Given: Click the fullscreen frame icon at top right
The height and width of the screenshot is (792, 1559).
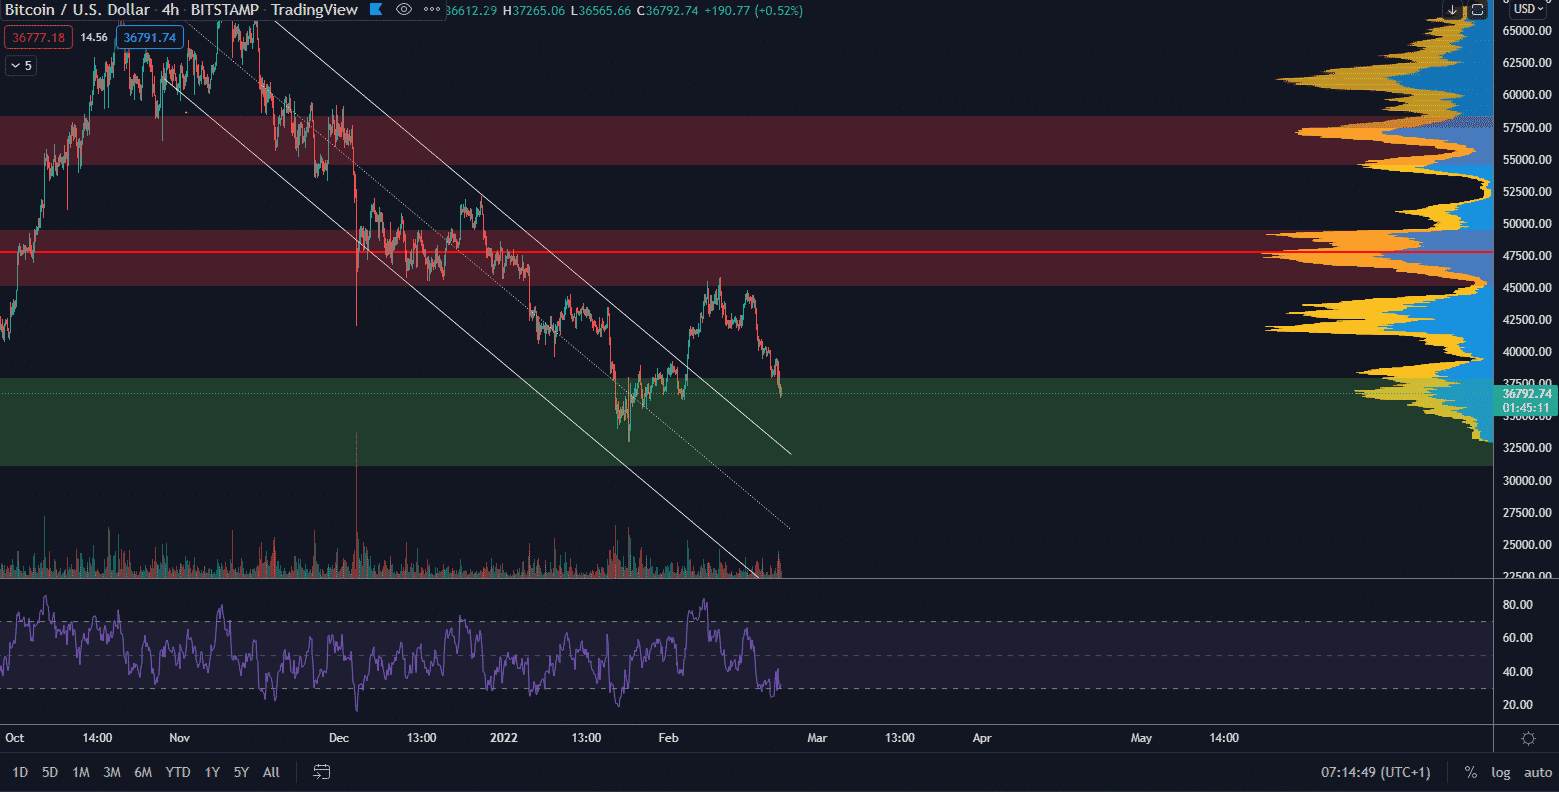Looking at the screenshot, I should tap(1477, 10).
